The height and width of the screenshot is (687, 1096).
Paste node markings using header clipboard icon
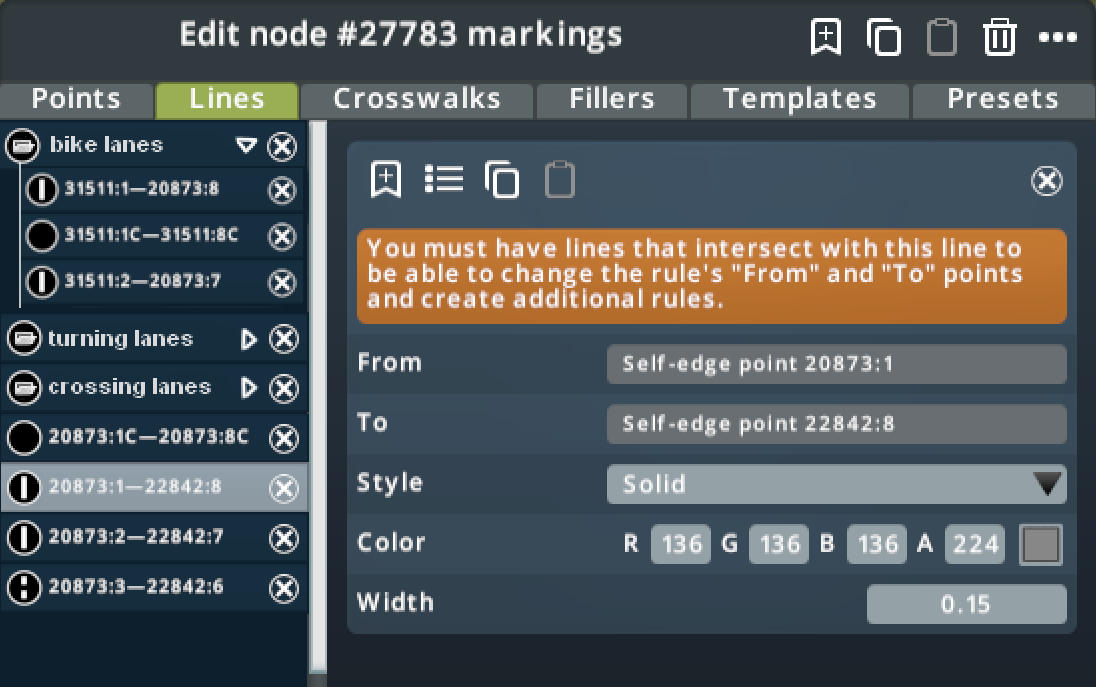click(942, 36)
